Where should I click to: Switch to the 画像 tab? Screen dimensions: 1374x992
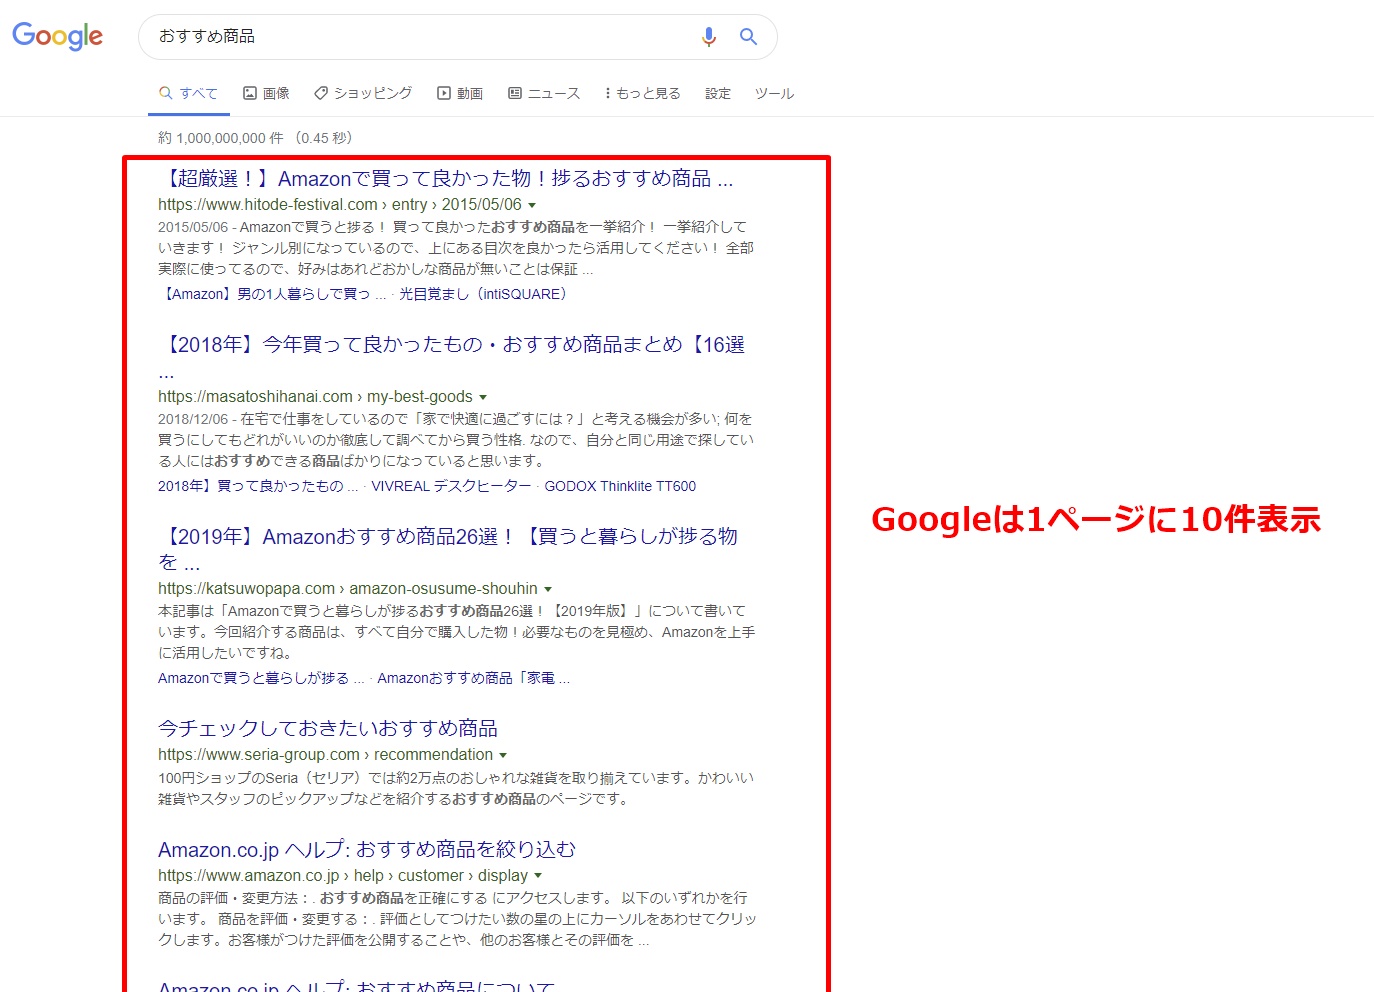click(x=266, y=93)
